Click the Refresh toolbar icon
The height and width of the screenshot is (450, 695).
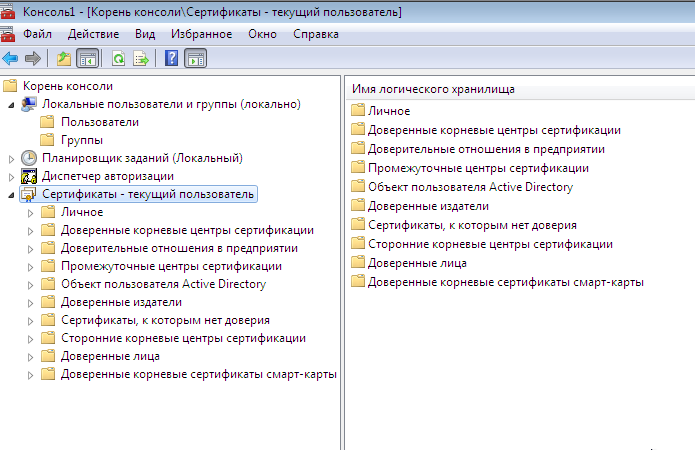coord(118,59)
